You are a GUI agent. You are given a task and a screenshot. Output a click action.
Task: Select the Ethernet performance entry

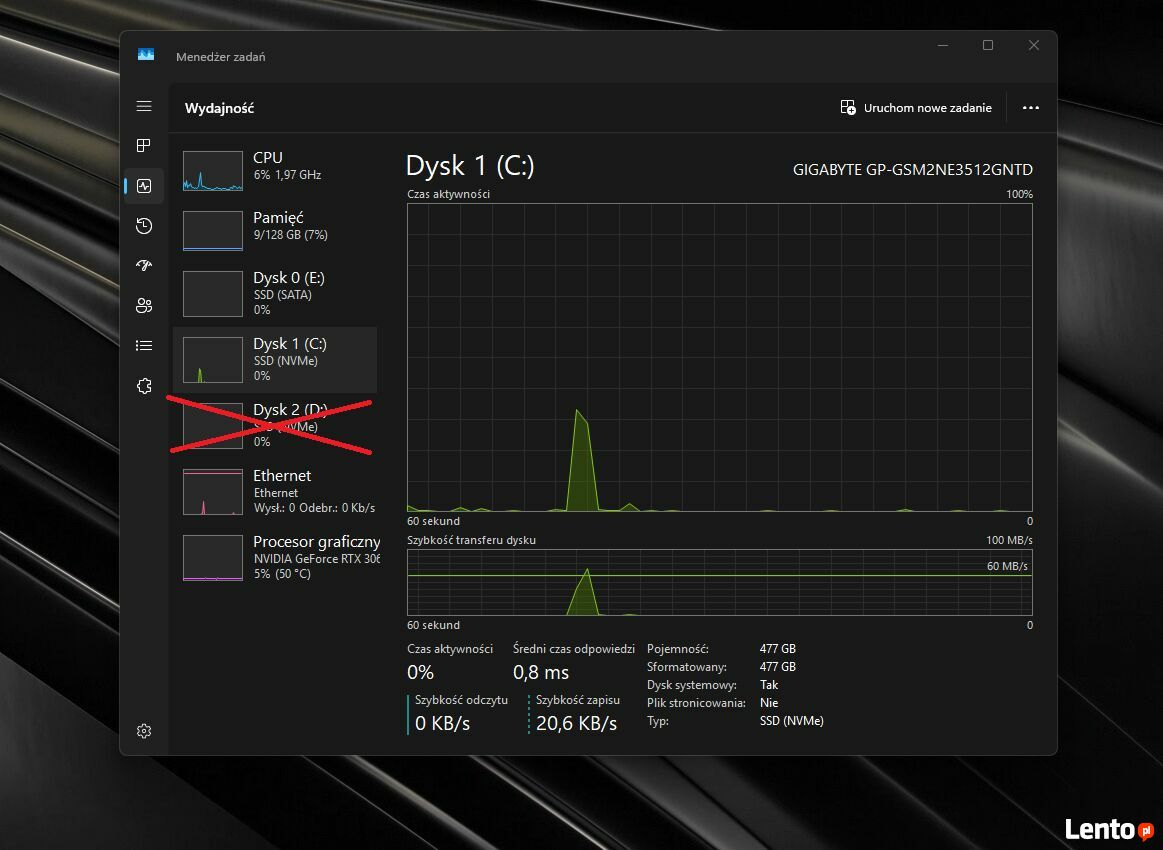pos(275,491)
